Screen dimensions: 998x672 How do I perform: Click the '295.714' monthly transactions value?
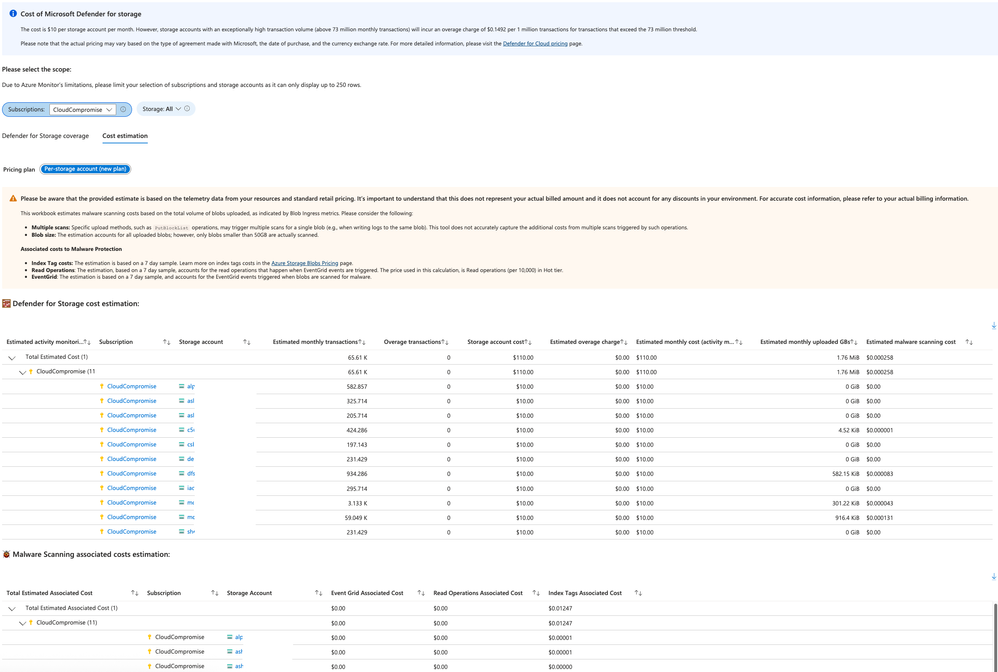click(x=357, y=489)
